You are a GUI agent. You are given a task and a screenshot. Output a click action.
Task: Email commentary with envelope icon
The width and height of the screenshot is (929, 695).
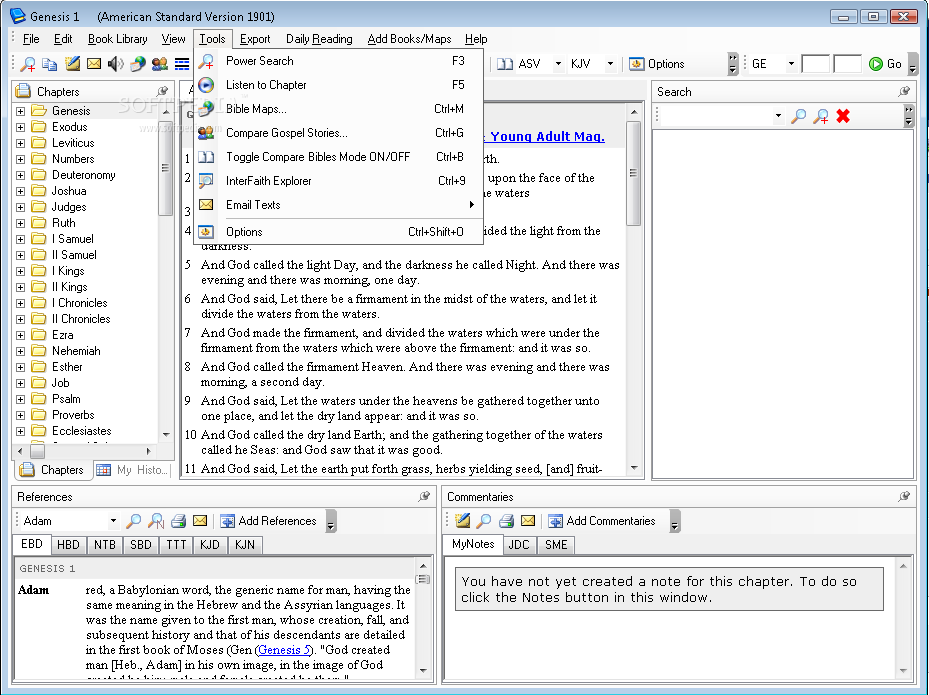(x=528, y=520)
